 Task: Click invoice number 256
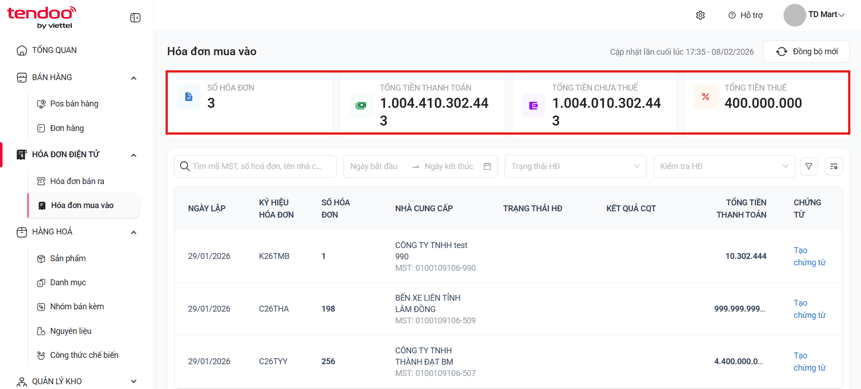tap(328, 362)
